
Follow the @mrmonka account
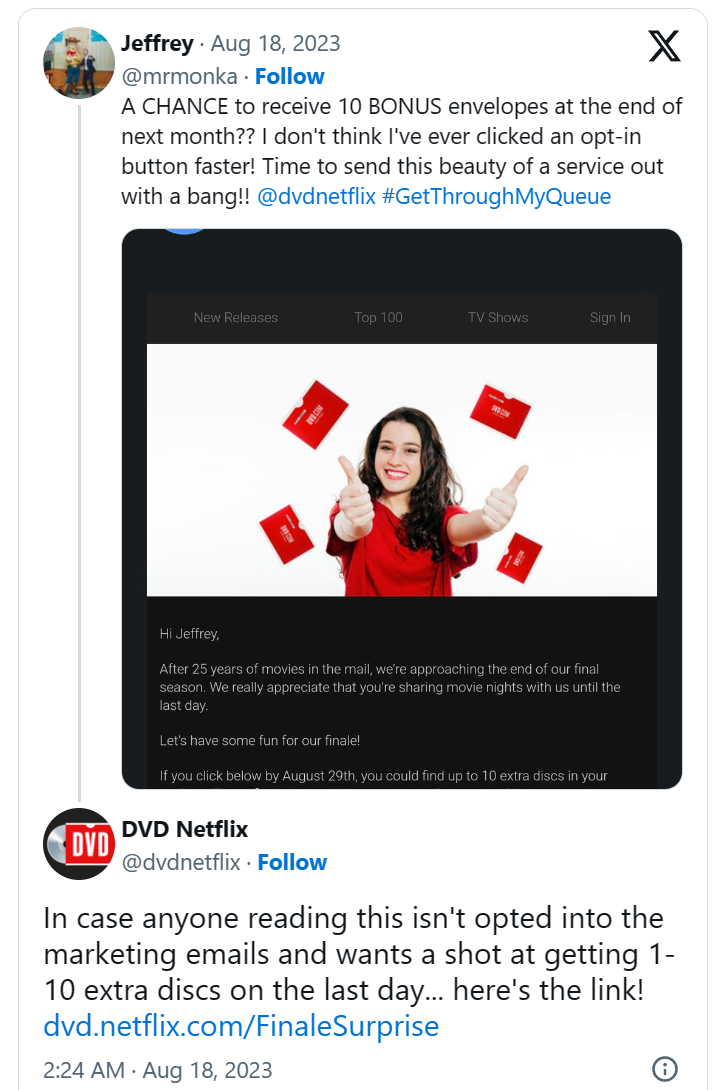pos(289,76)
